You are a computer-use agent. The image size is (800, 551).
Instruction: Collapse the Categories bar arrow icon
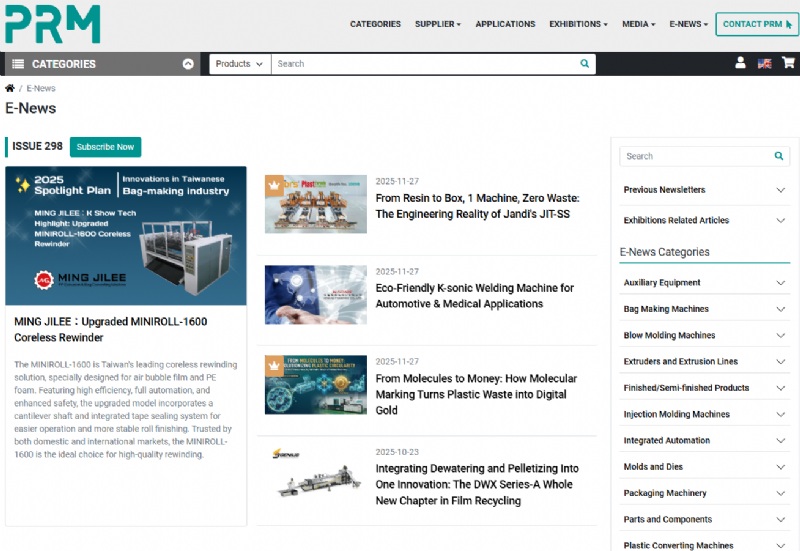pos(188,64)
